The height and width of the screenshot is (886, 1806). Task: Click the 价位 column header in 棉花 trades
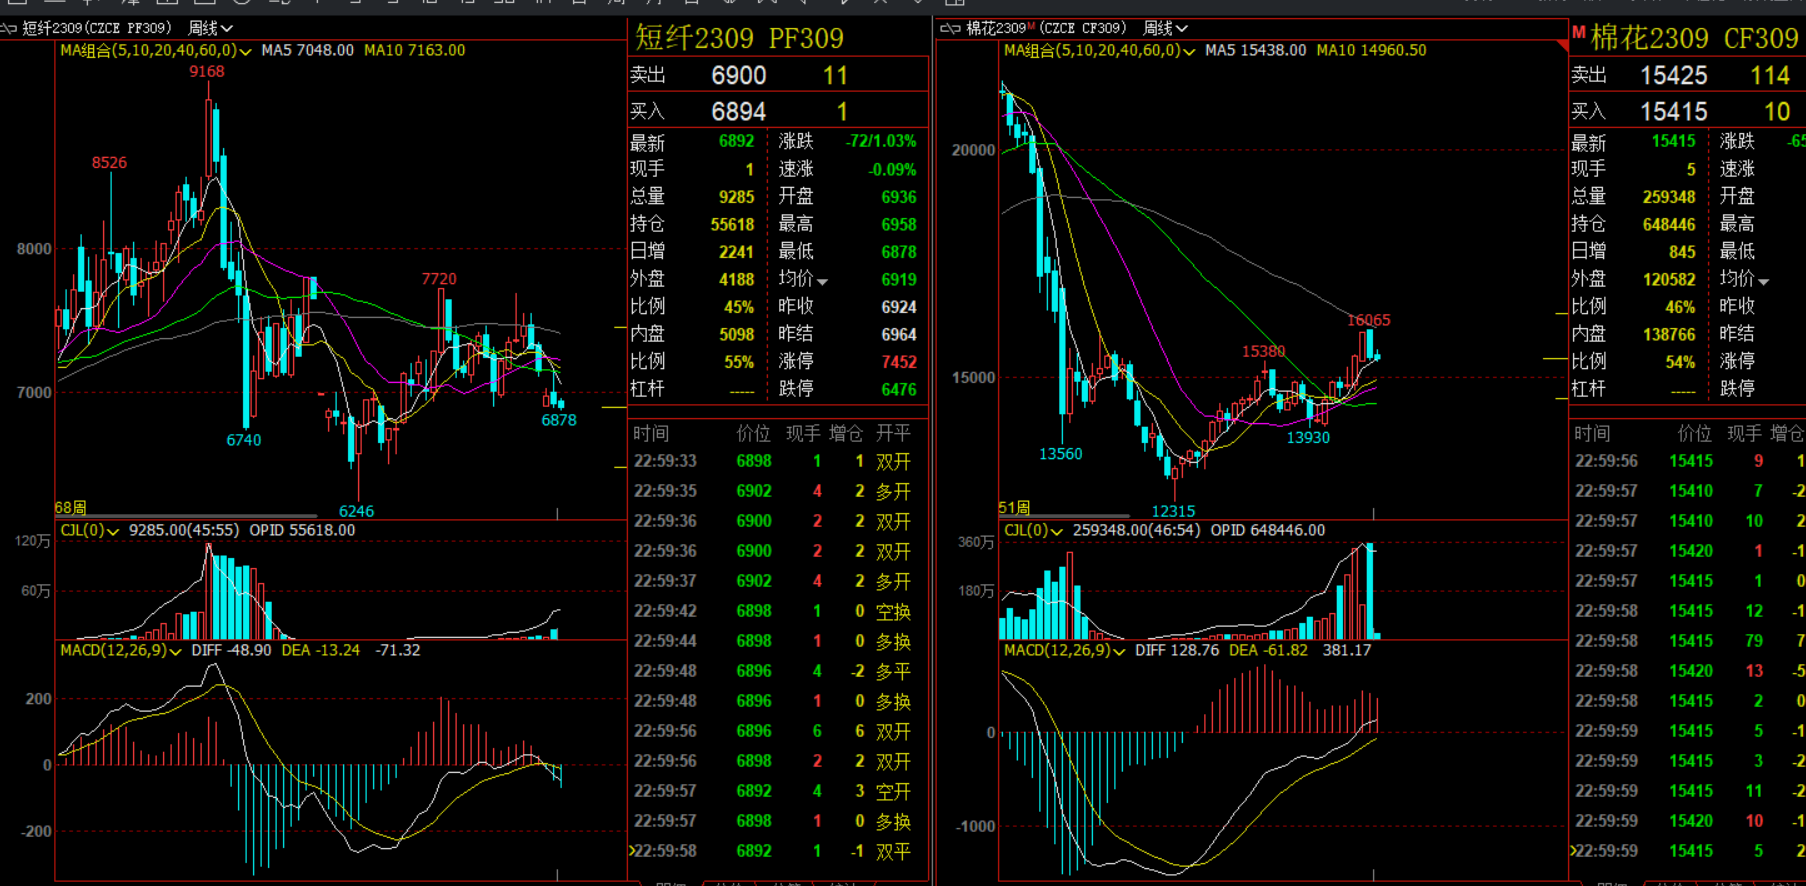[x=1694, y=433]
